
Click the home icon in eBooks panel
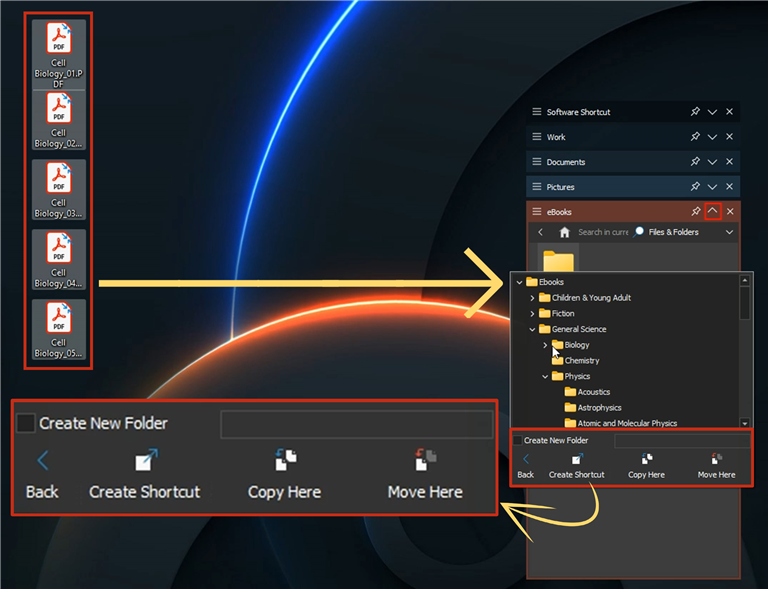[564, 232]
